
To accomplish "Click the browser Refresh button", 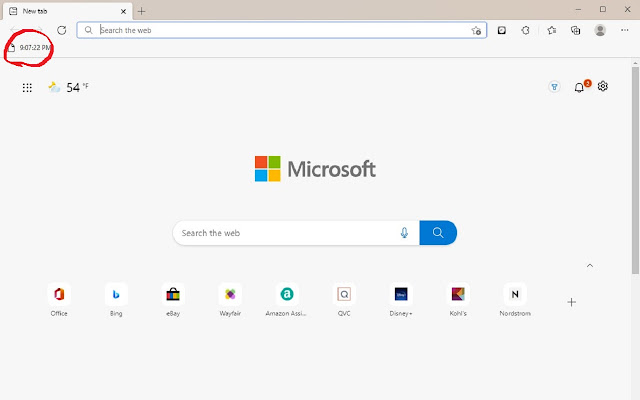I will click(x=62, y=30).
